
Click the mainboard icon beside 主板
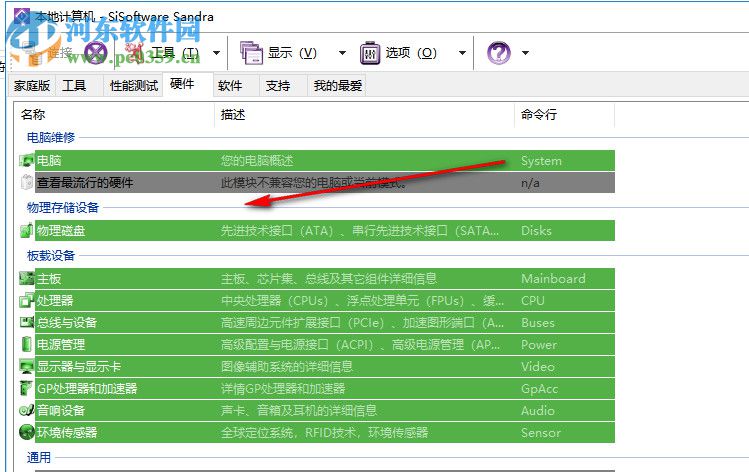[x=27, y=278]
